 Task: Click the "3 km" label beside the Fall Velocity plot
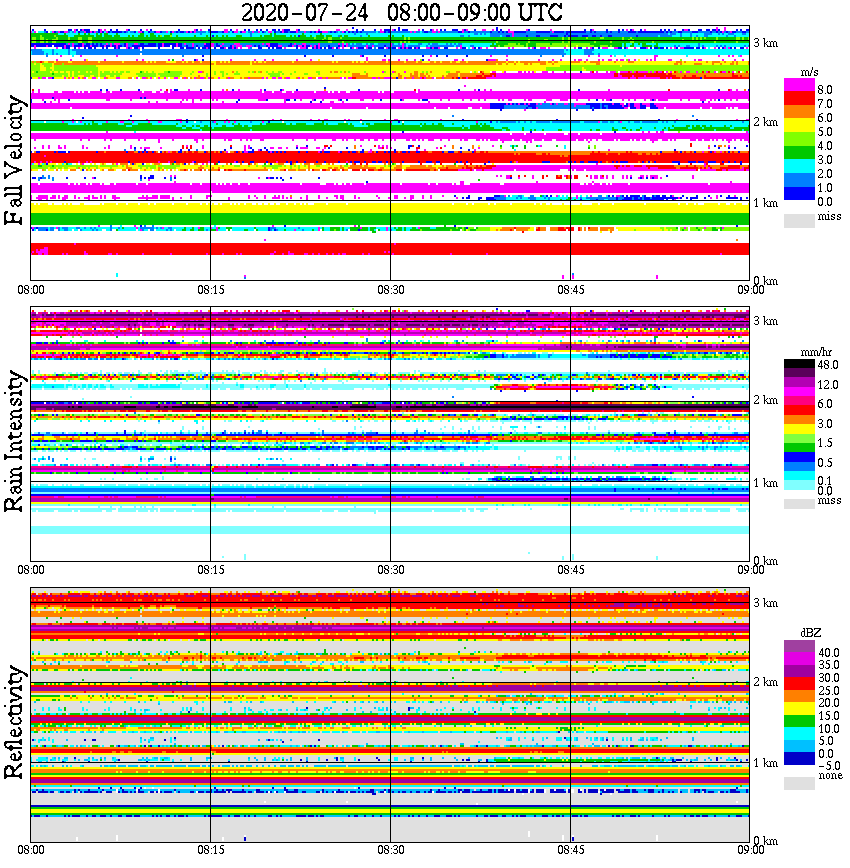point(765,43)
